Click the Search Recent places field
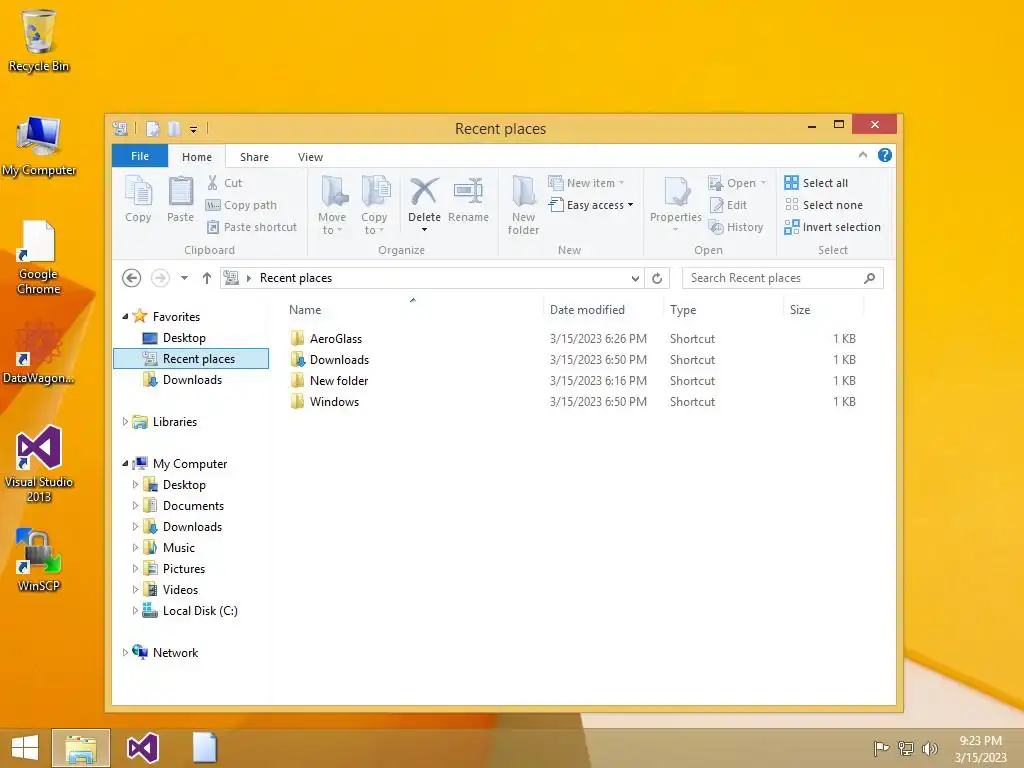The width and height of the screenshot is (1024, 768). tap(782, 278)
